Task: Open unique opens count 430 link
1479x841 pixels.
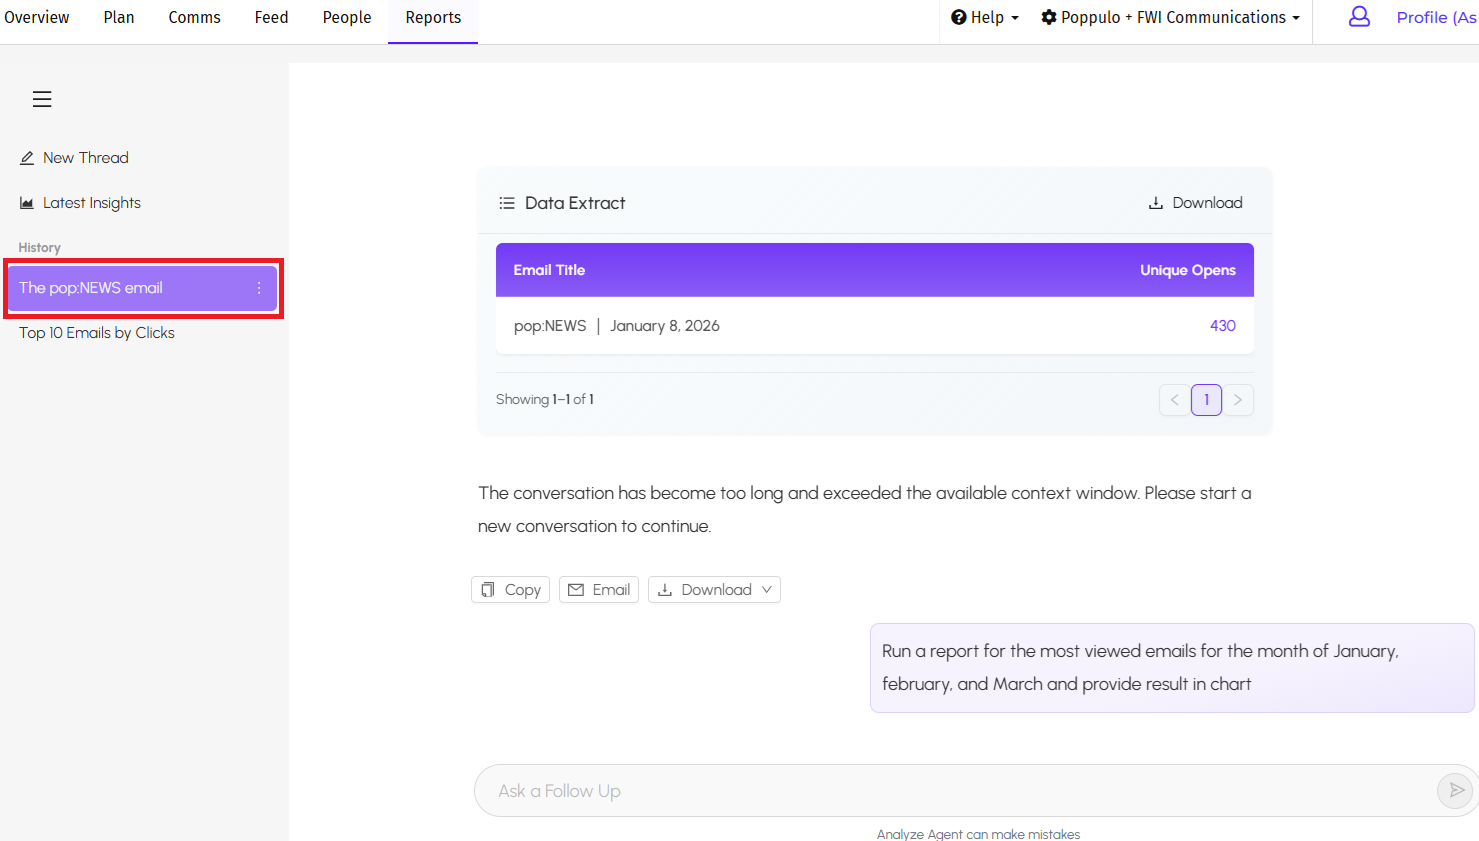Action: (1222, 326)
